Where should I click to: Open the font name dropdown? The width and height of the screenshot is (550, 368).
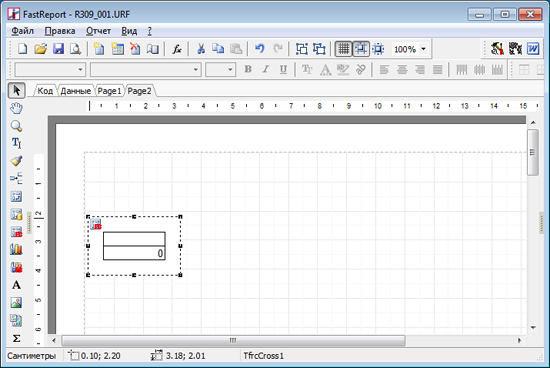[x=196, y=69]
